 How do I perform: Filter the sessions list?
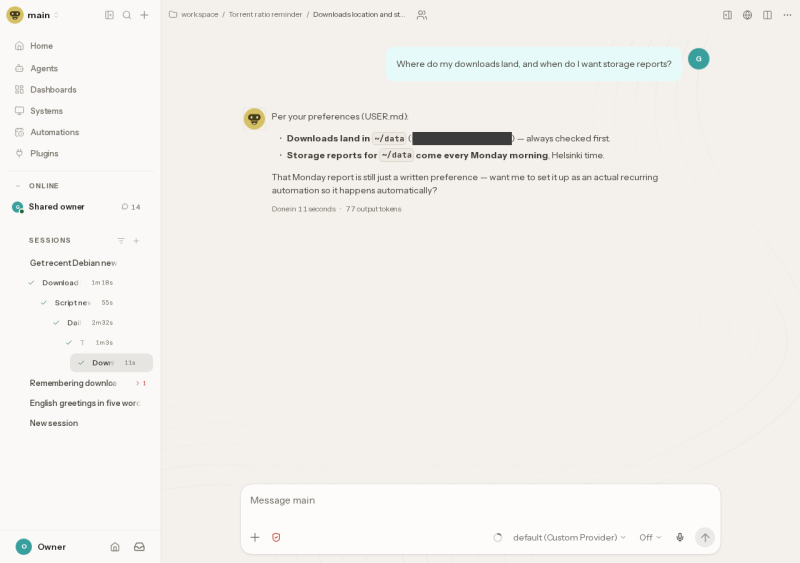pos(121,240)
